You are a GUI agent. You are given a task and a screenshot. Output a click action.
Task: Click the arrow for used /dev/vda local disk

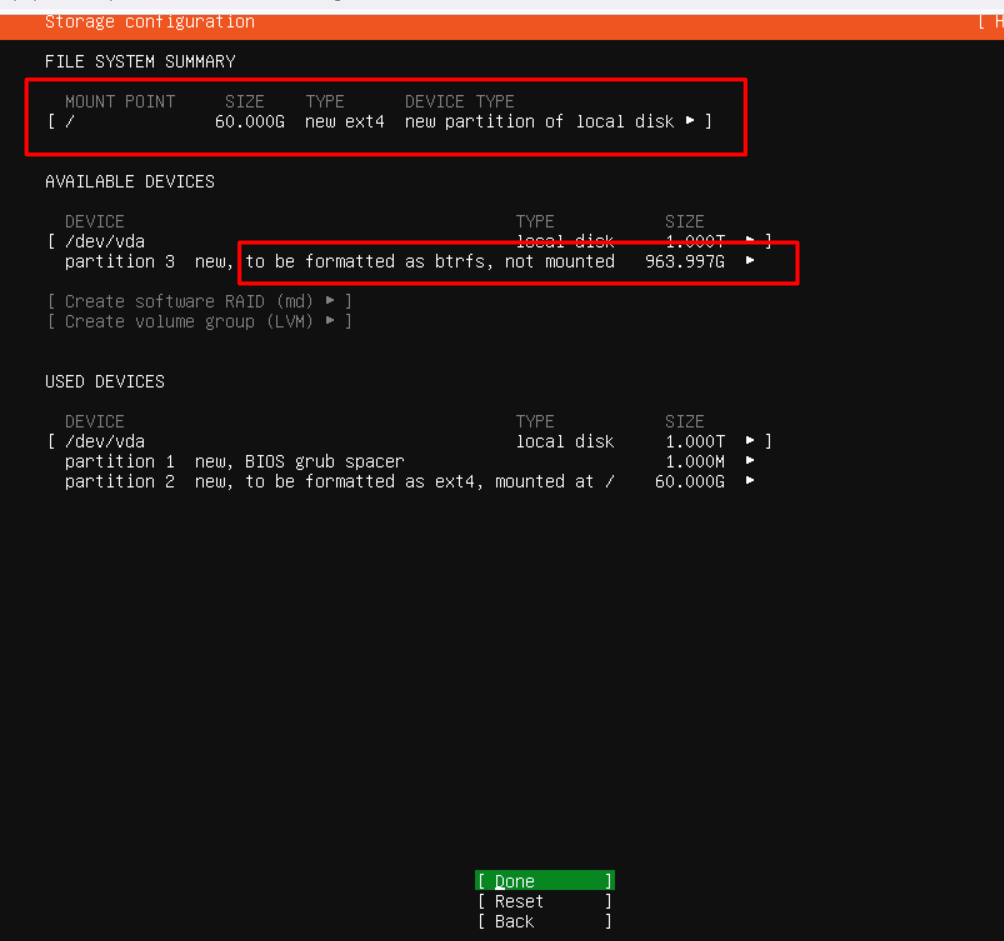(x=750, y=441)
